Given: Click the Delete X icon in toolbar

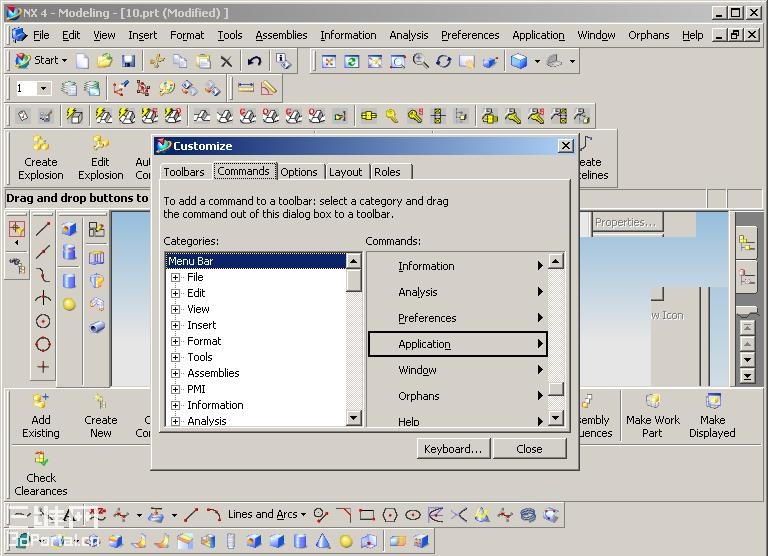Looking at the screenshot, I should 226,61.
